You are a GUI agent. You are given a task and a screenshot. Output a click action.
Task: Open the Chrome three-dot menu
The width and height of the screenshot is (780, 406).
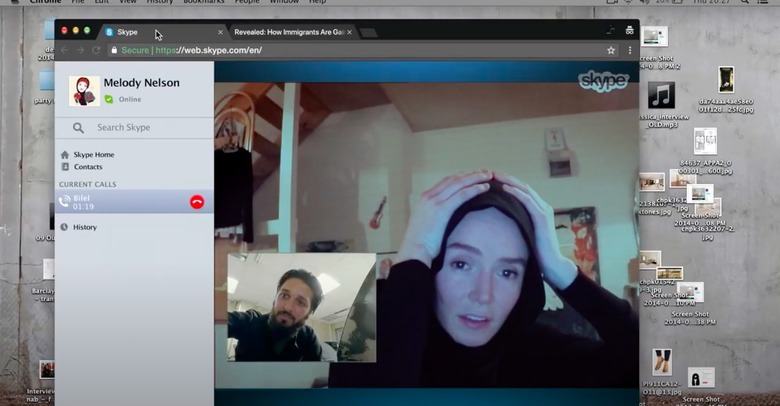tap(630, 50)
